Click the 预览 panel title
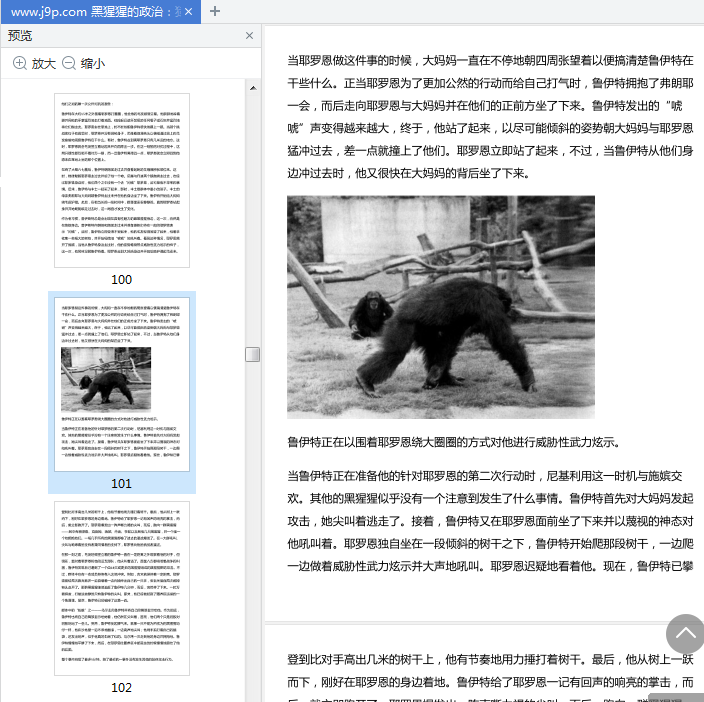The height and width of the screenshot is (702, 704). point(20,35)
